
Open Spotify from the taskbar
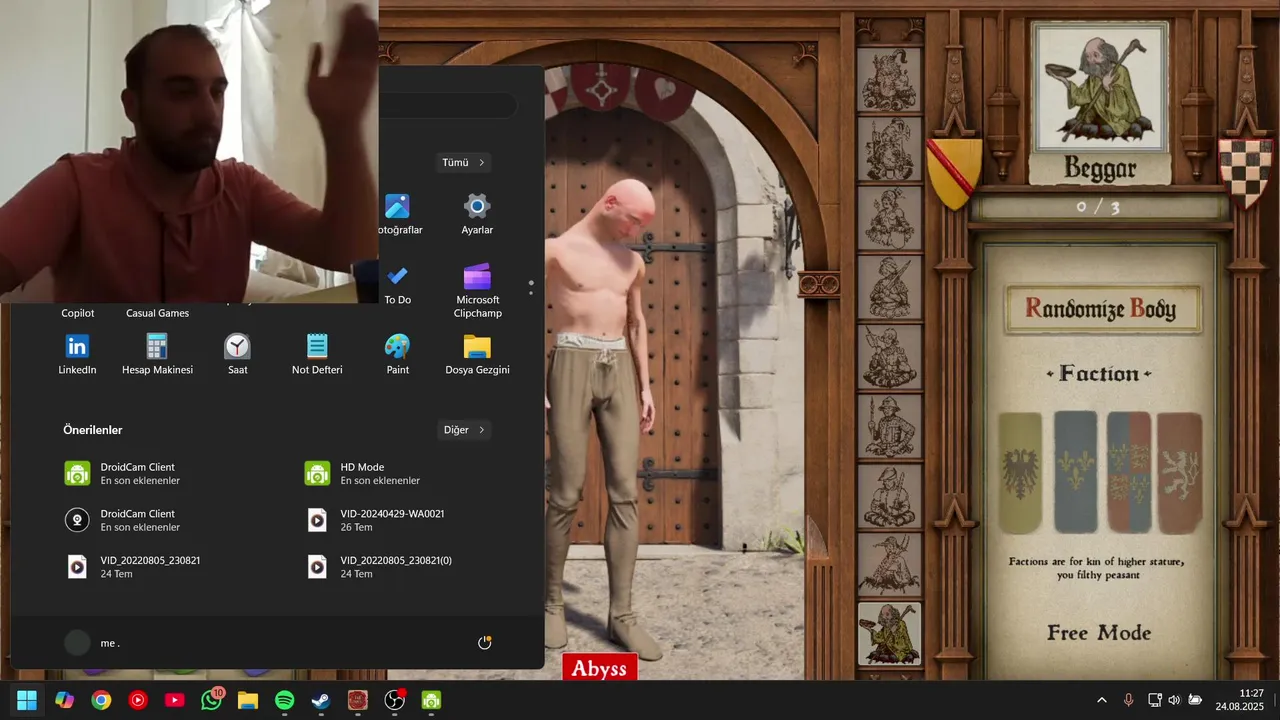click(284, 700)
